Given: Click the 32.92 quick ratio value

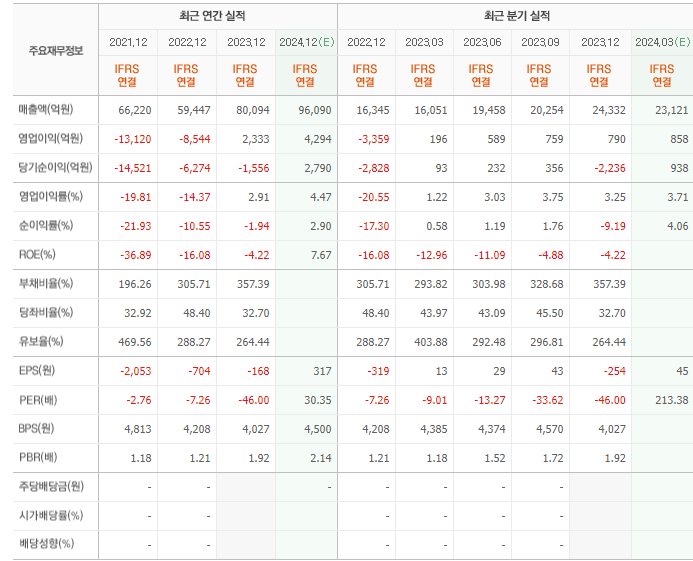Looking at the screenshot, I should [138, 313].
